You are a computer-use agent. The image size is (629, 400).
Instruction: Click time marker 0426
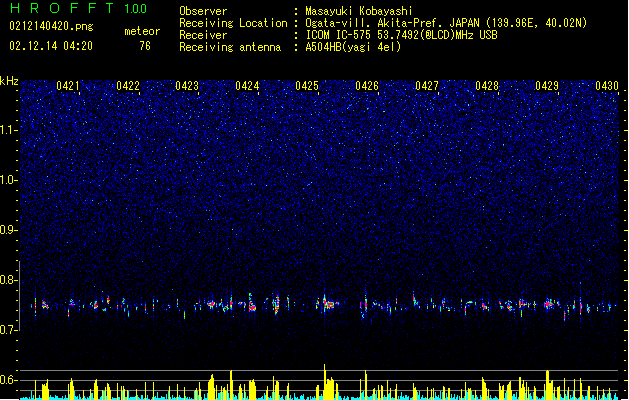coord(367,86)
